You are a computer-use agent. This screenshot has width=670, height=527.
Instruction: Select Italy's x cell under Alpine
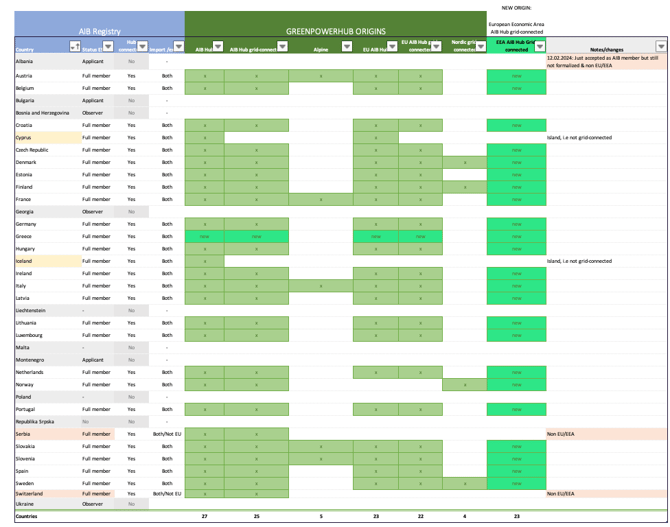click(321, 286)
